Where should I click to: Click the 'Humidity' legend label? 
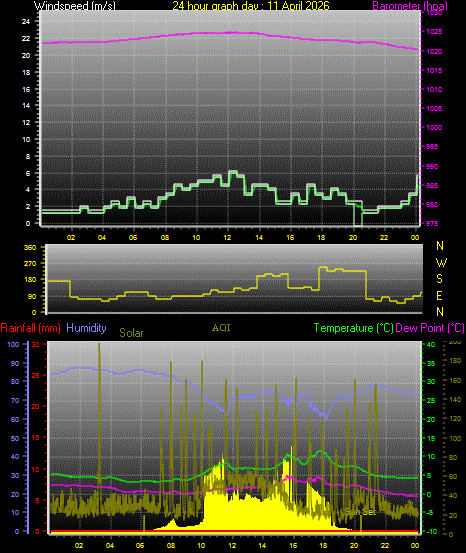pyautogui.click(x=86, y=328)
